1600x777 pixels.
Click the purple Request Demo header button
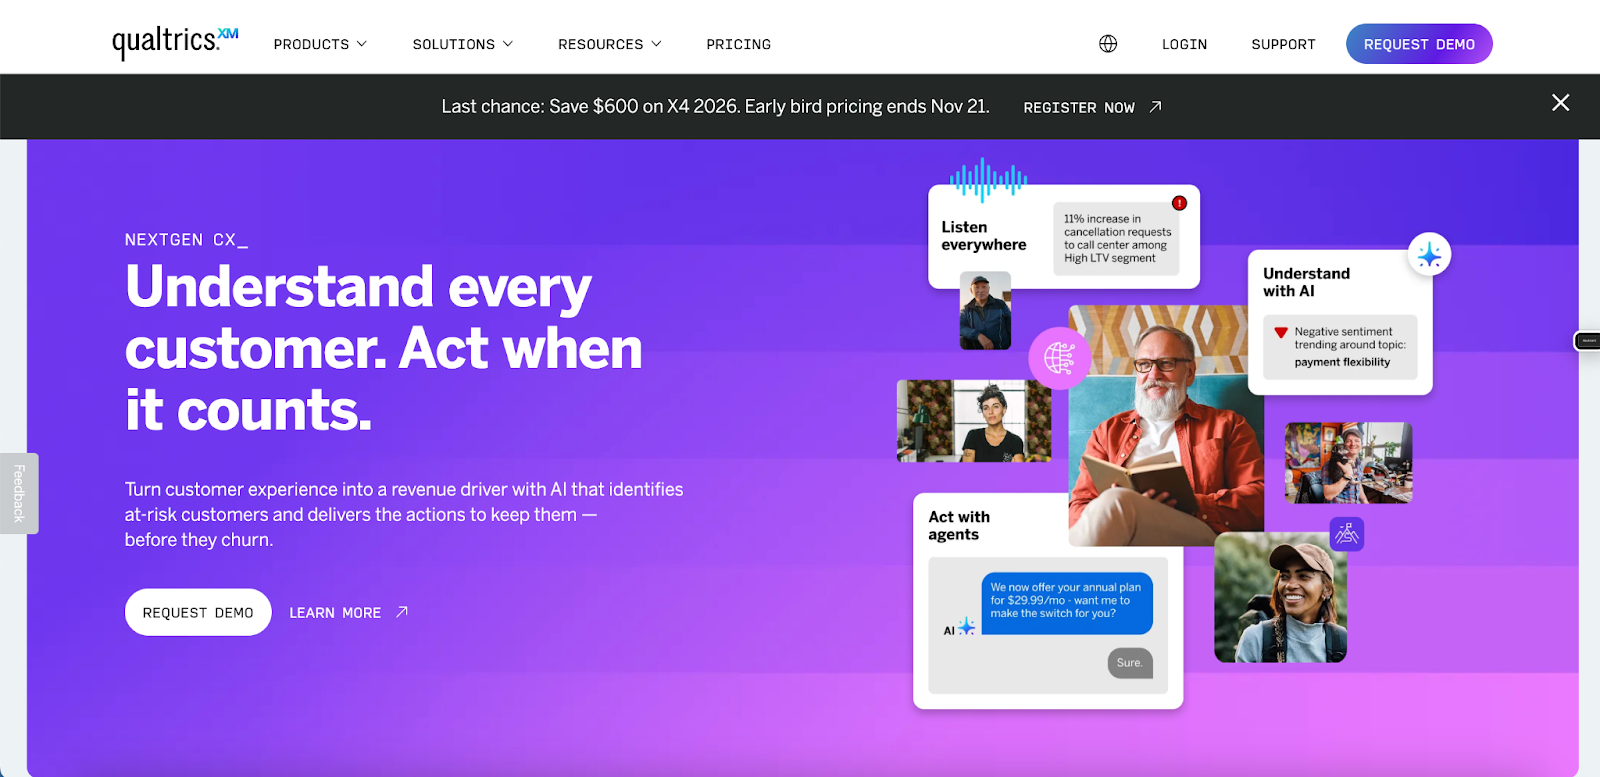[1419, 44]
